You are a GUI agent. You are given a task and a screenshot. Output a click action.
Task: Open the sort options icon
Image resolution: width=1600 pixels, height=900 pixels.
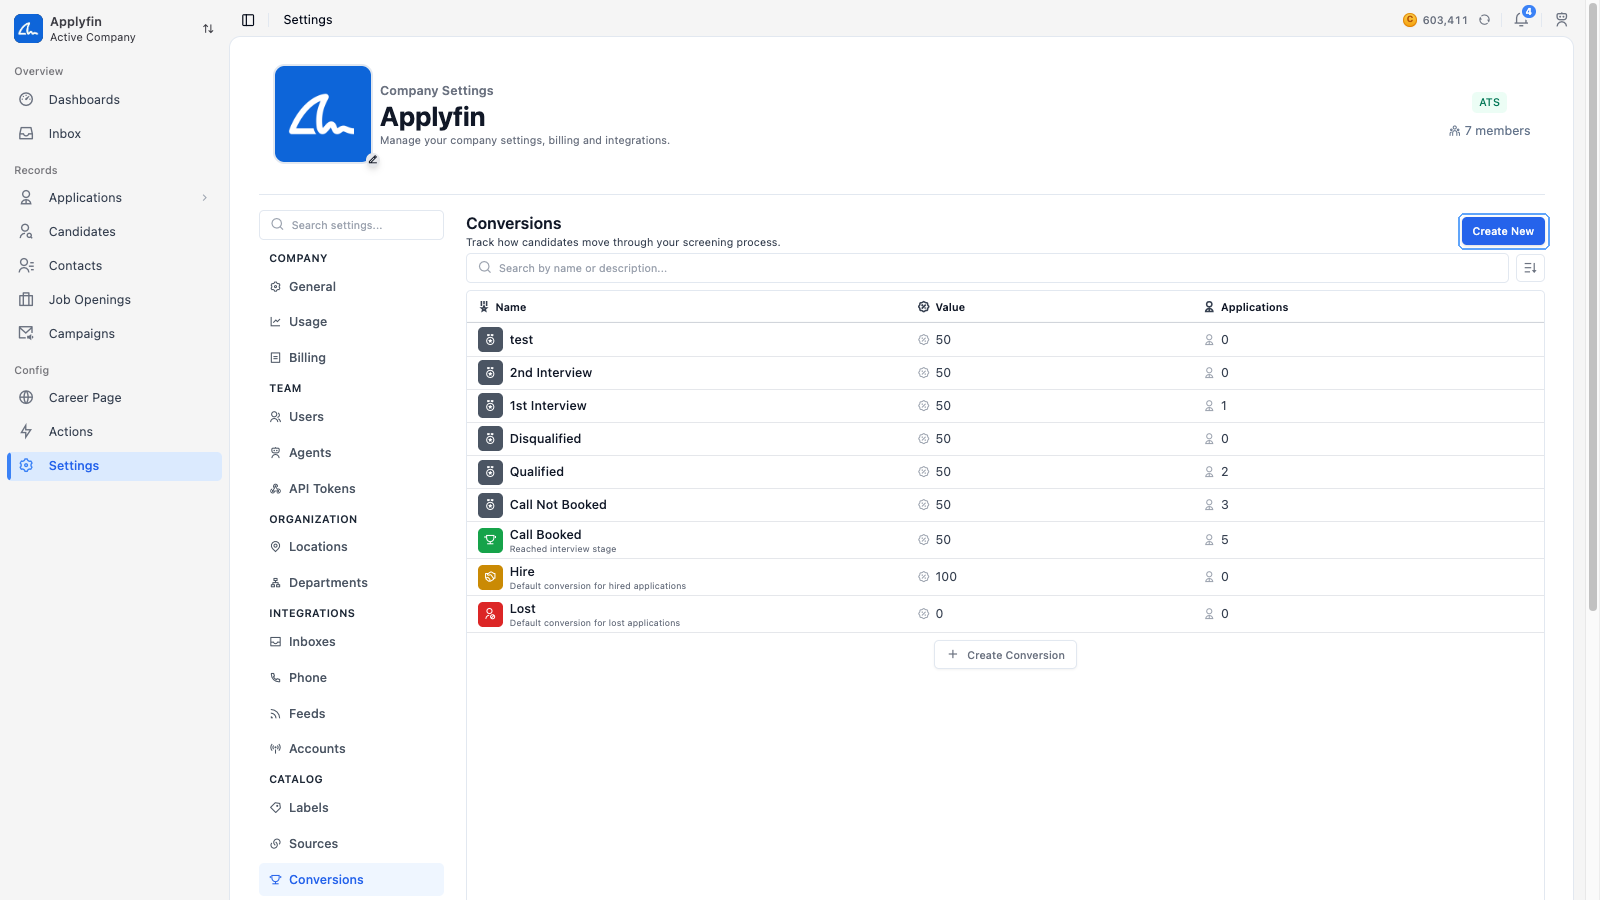1530,268
